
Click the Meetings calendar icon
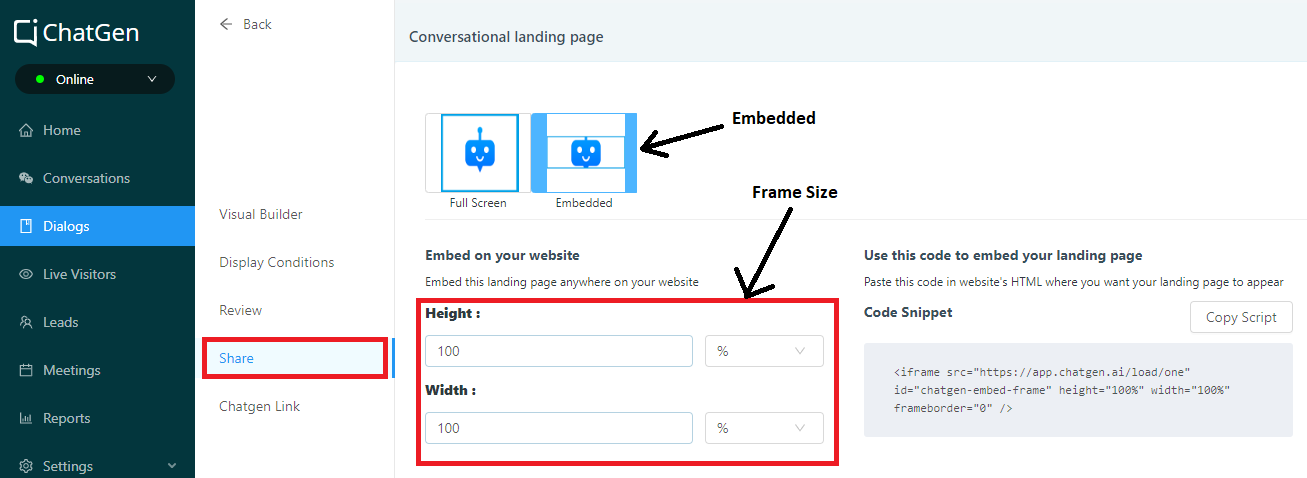26,371
